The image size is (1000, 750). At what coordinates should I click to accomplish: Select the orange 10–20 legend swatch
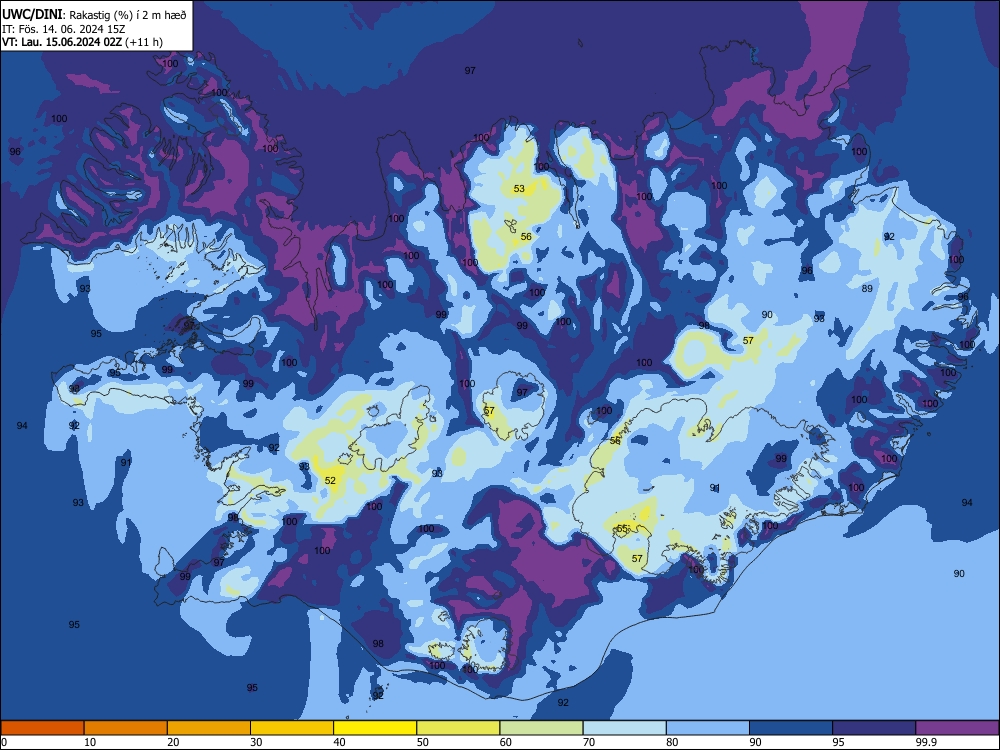pos(126,728)
